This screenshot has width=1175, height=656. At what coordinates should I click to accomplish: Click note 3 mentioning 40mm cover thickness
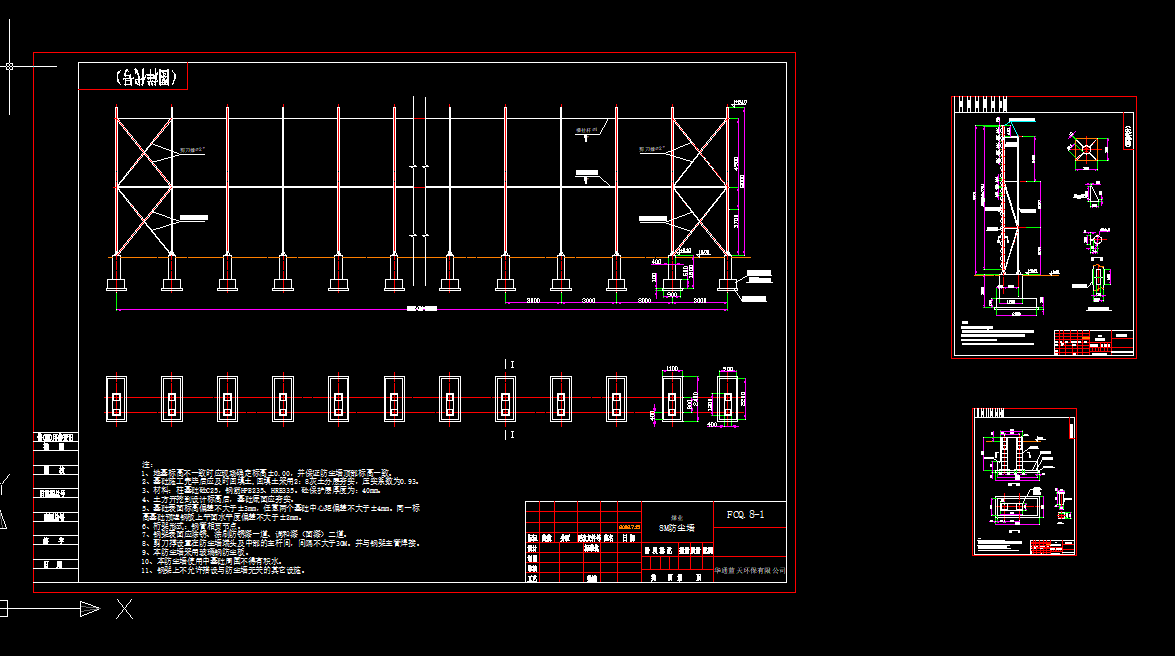pyautogui.click(x=262, y=490)
